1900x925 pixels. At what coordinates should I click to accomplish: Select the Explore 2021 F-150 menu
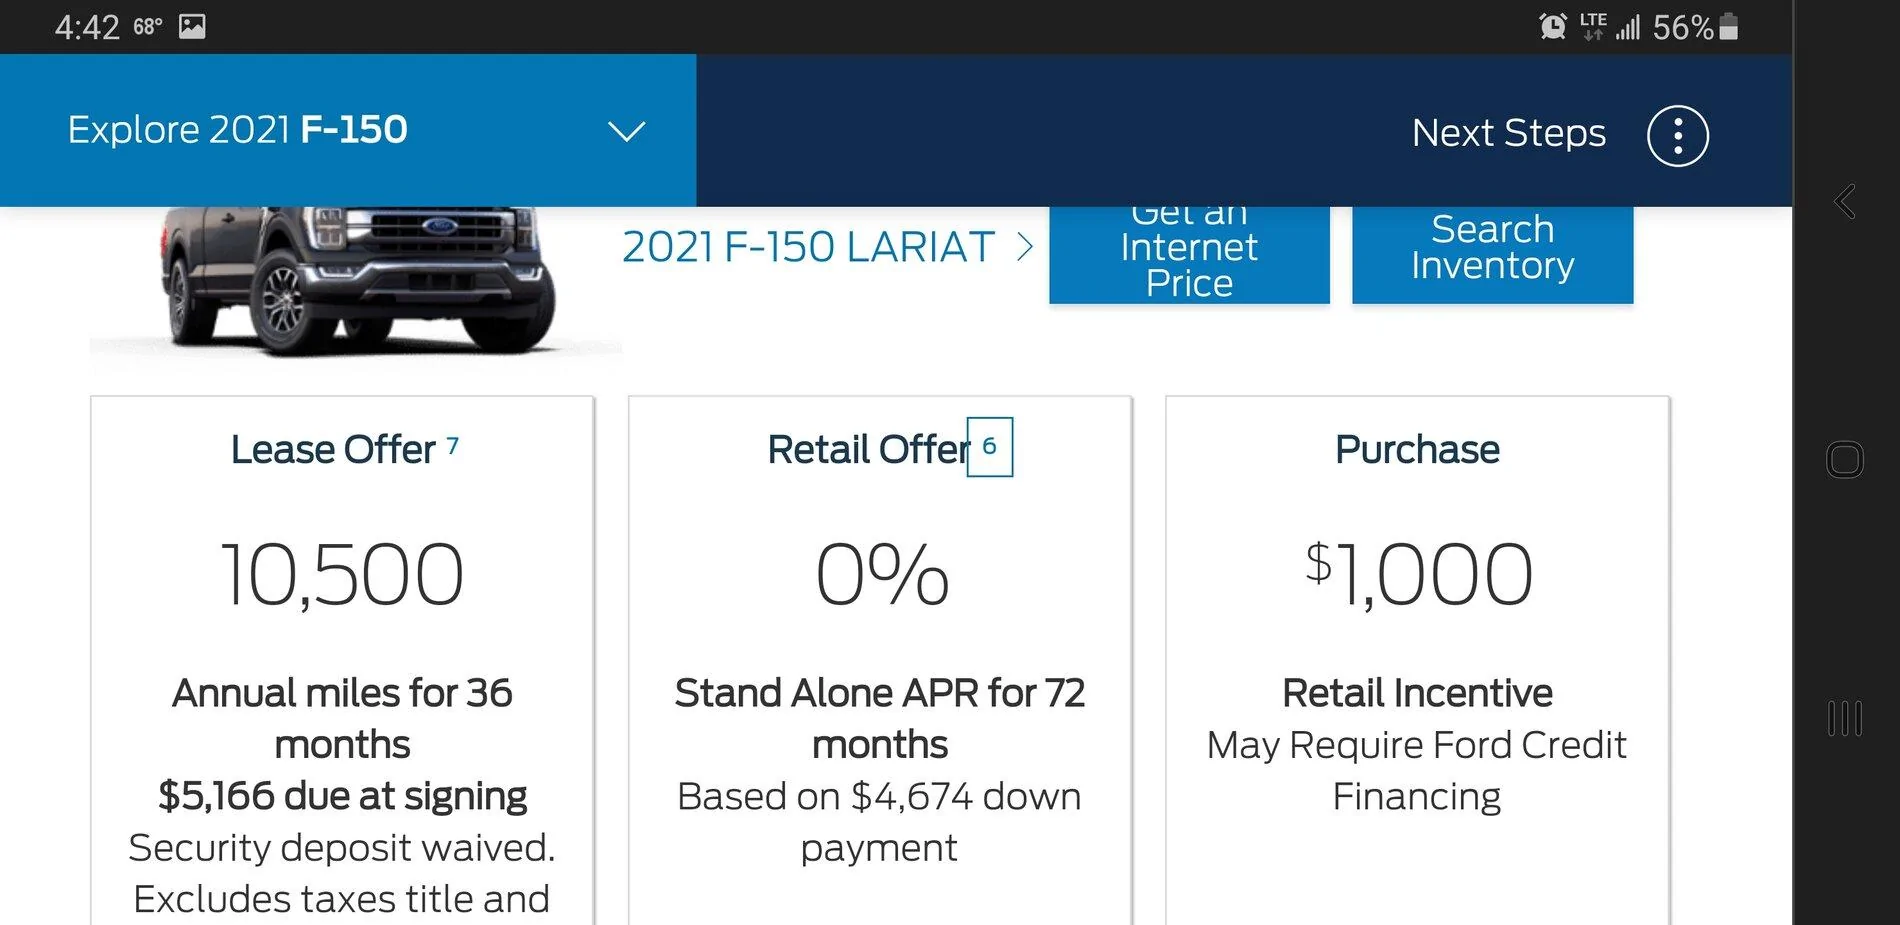tap(238, 130)
